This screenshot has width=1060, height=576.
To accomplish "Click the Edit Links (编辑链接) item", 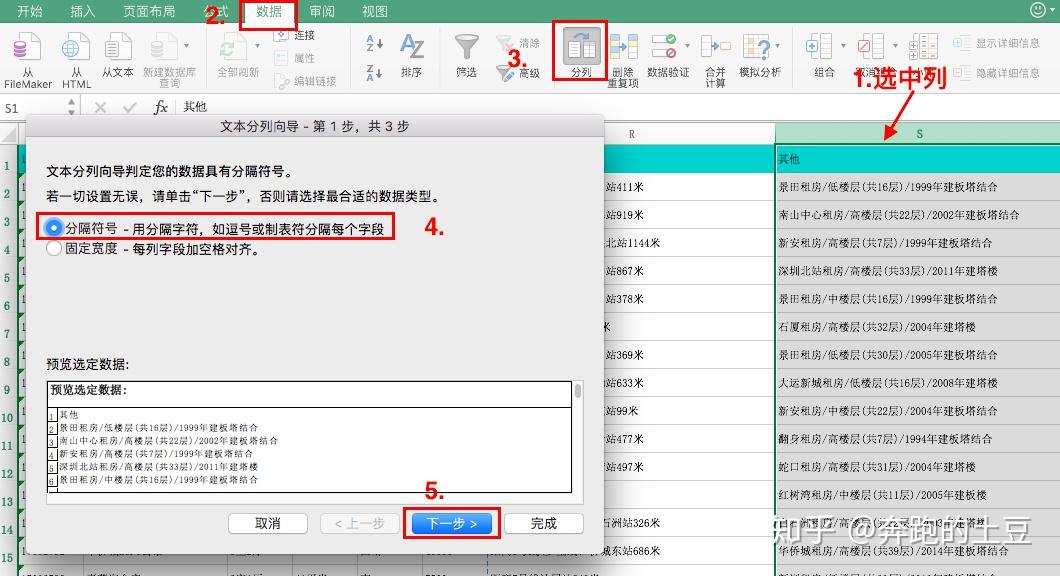I will (305, 81).
